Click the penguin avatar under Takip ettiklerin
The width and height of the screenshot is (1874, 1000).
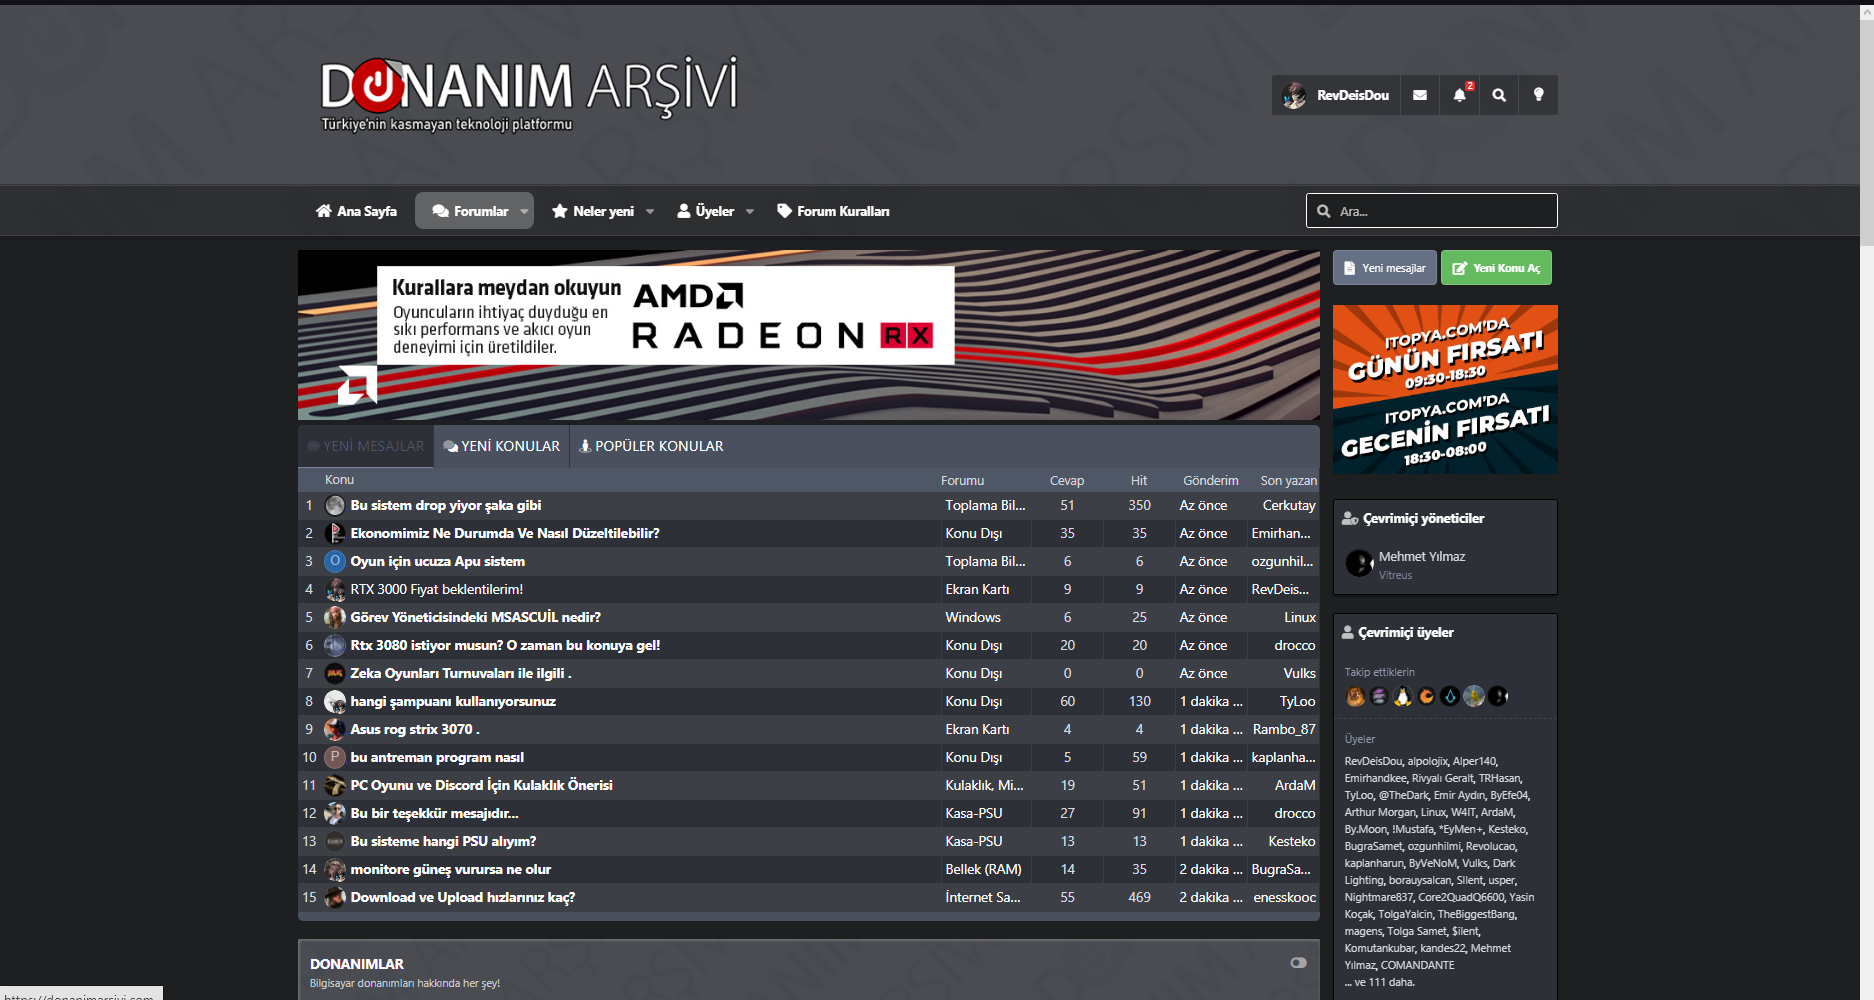1403,696
